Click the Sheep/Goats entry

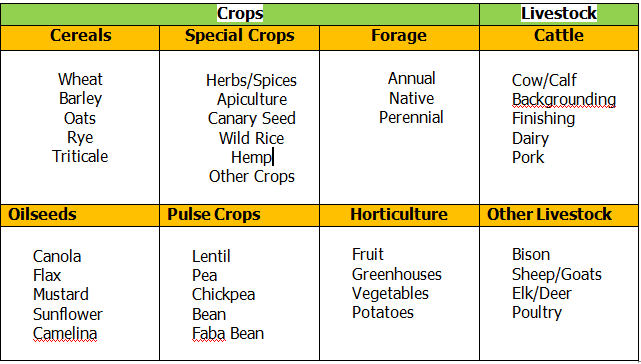click(557, 274)
